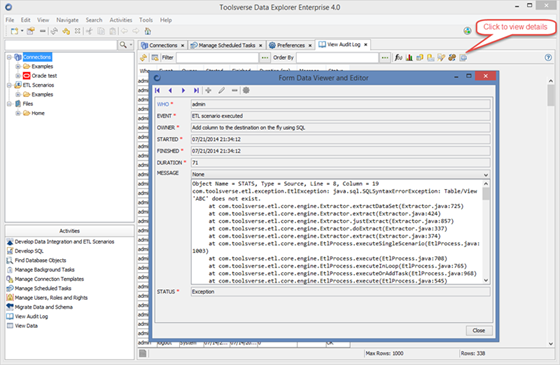Screen dimensions: 560x365
Task: Click the Order By ellipsis button
Action: pyautogui.click(x=385, y=58)
